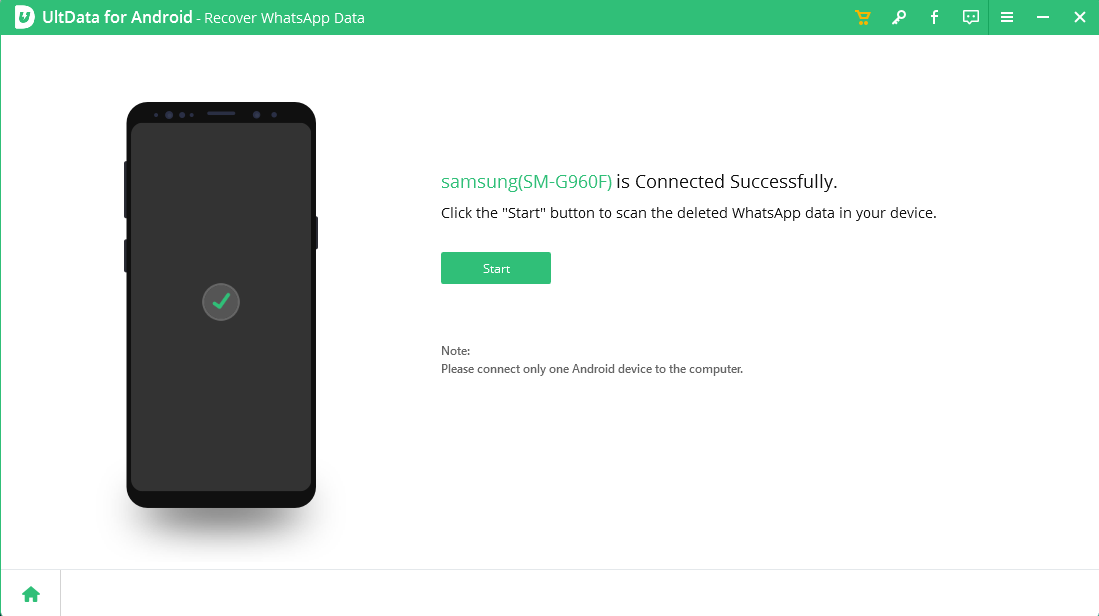Click the key register icon
Screen dimensions: 1099x616
pos(899,18)
